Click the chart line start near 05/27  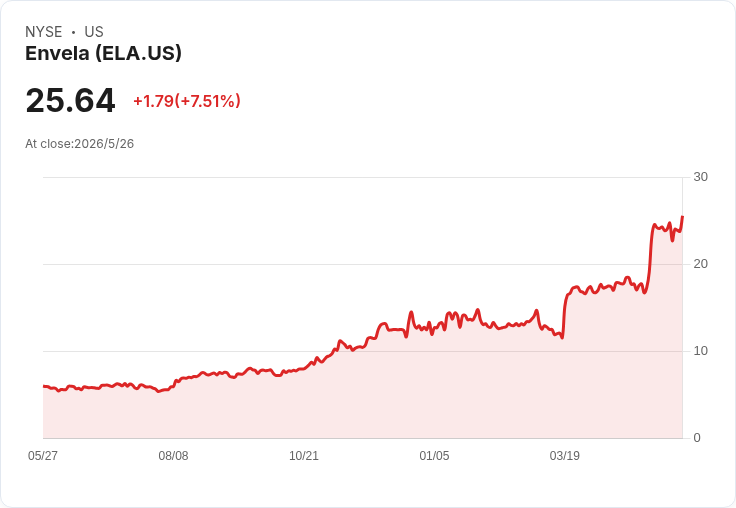pos(44,386)
